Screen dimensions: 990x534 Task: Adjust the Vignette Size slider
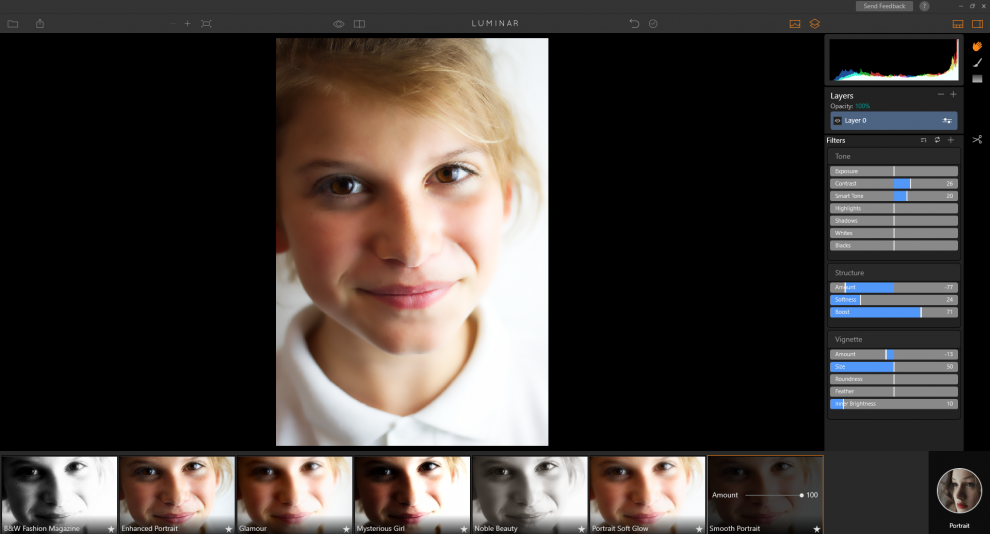click(x=893, y=367)
